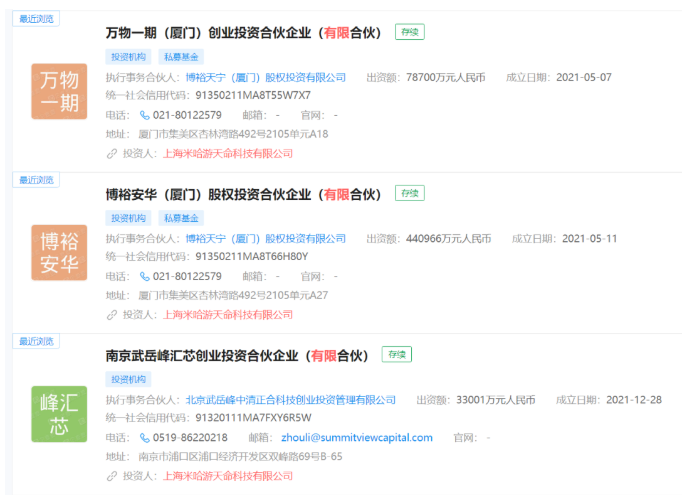
Task: Click 投资机构 tag in 万物一期 card
Action: pyautogui.click(x=128, y=57)
